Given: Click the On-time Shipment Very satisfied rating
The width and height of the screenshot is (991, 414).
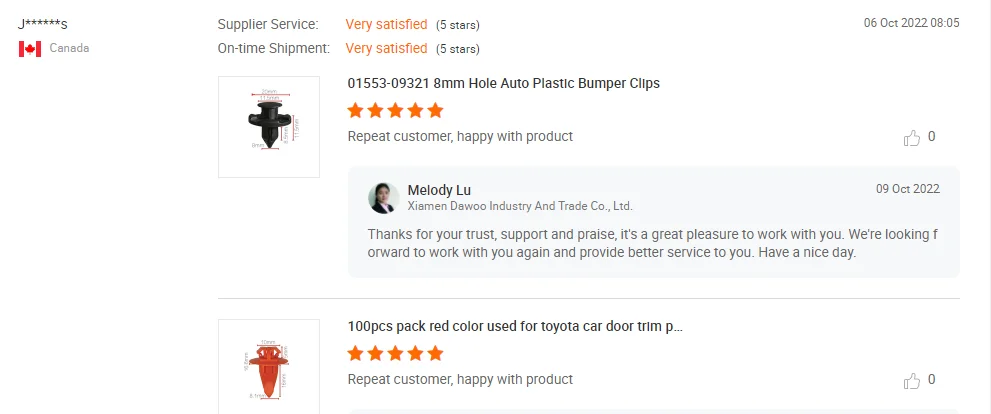Looking at the screenshot, I should 386,48.
